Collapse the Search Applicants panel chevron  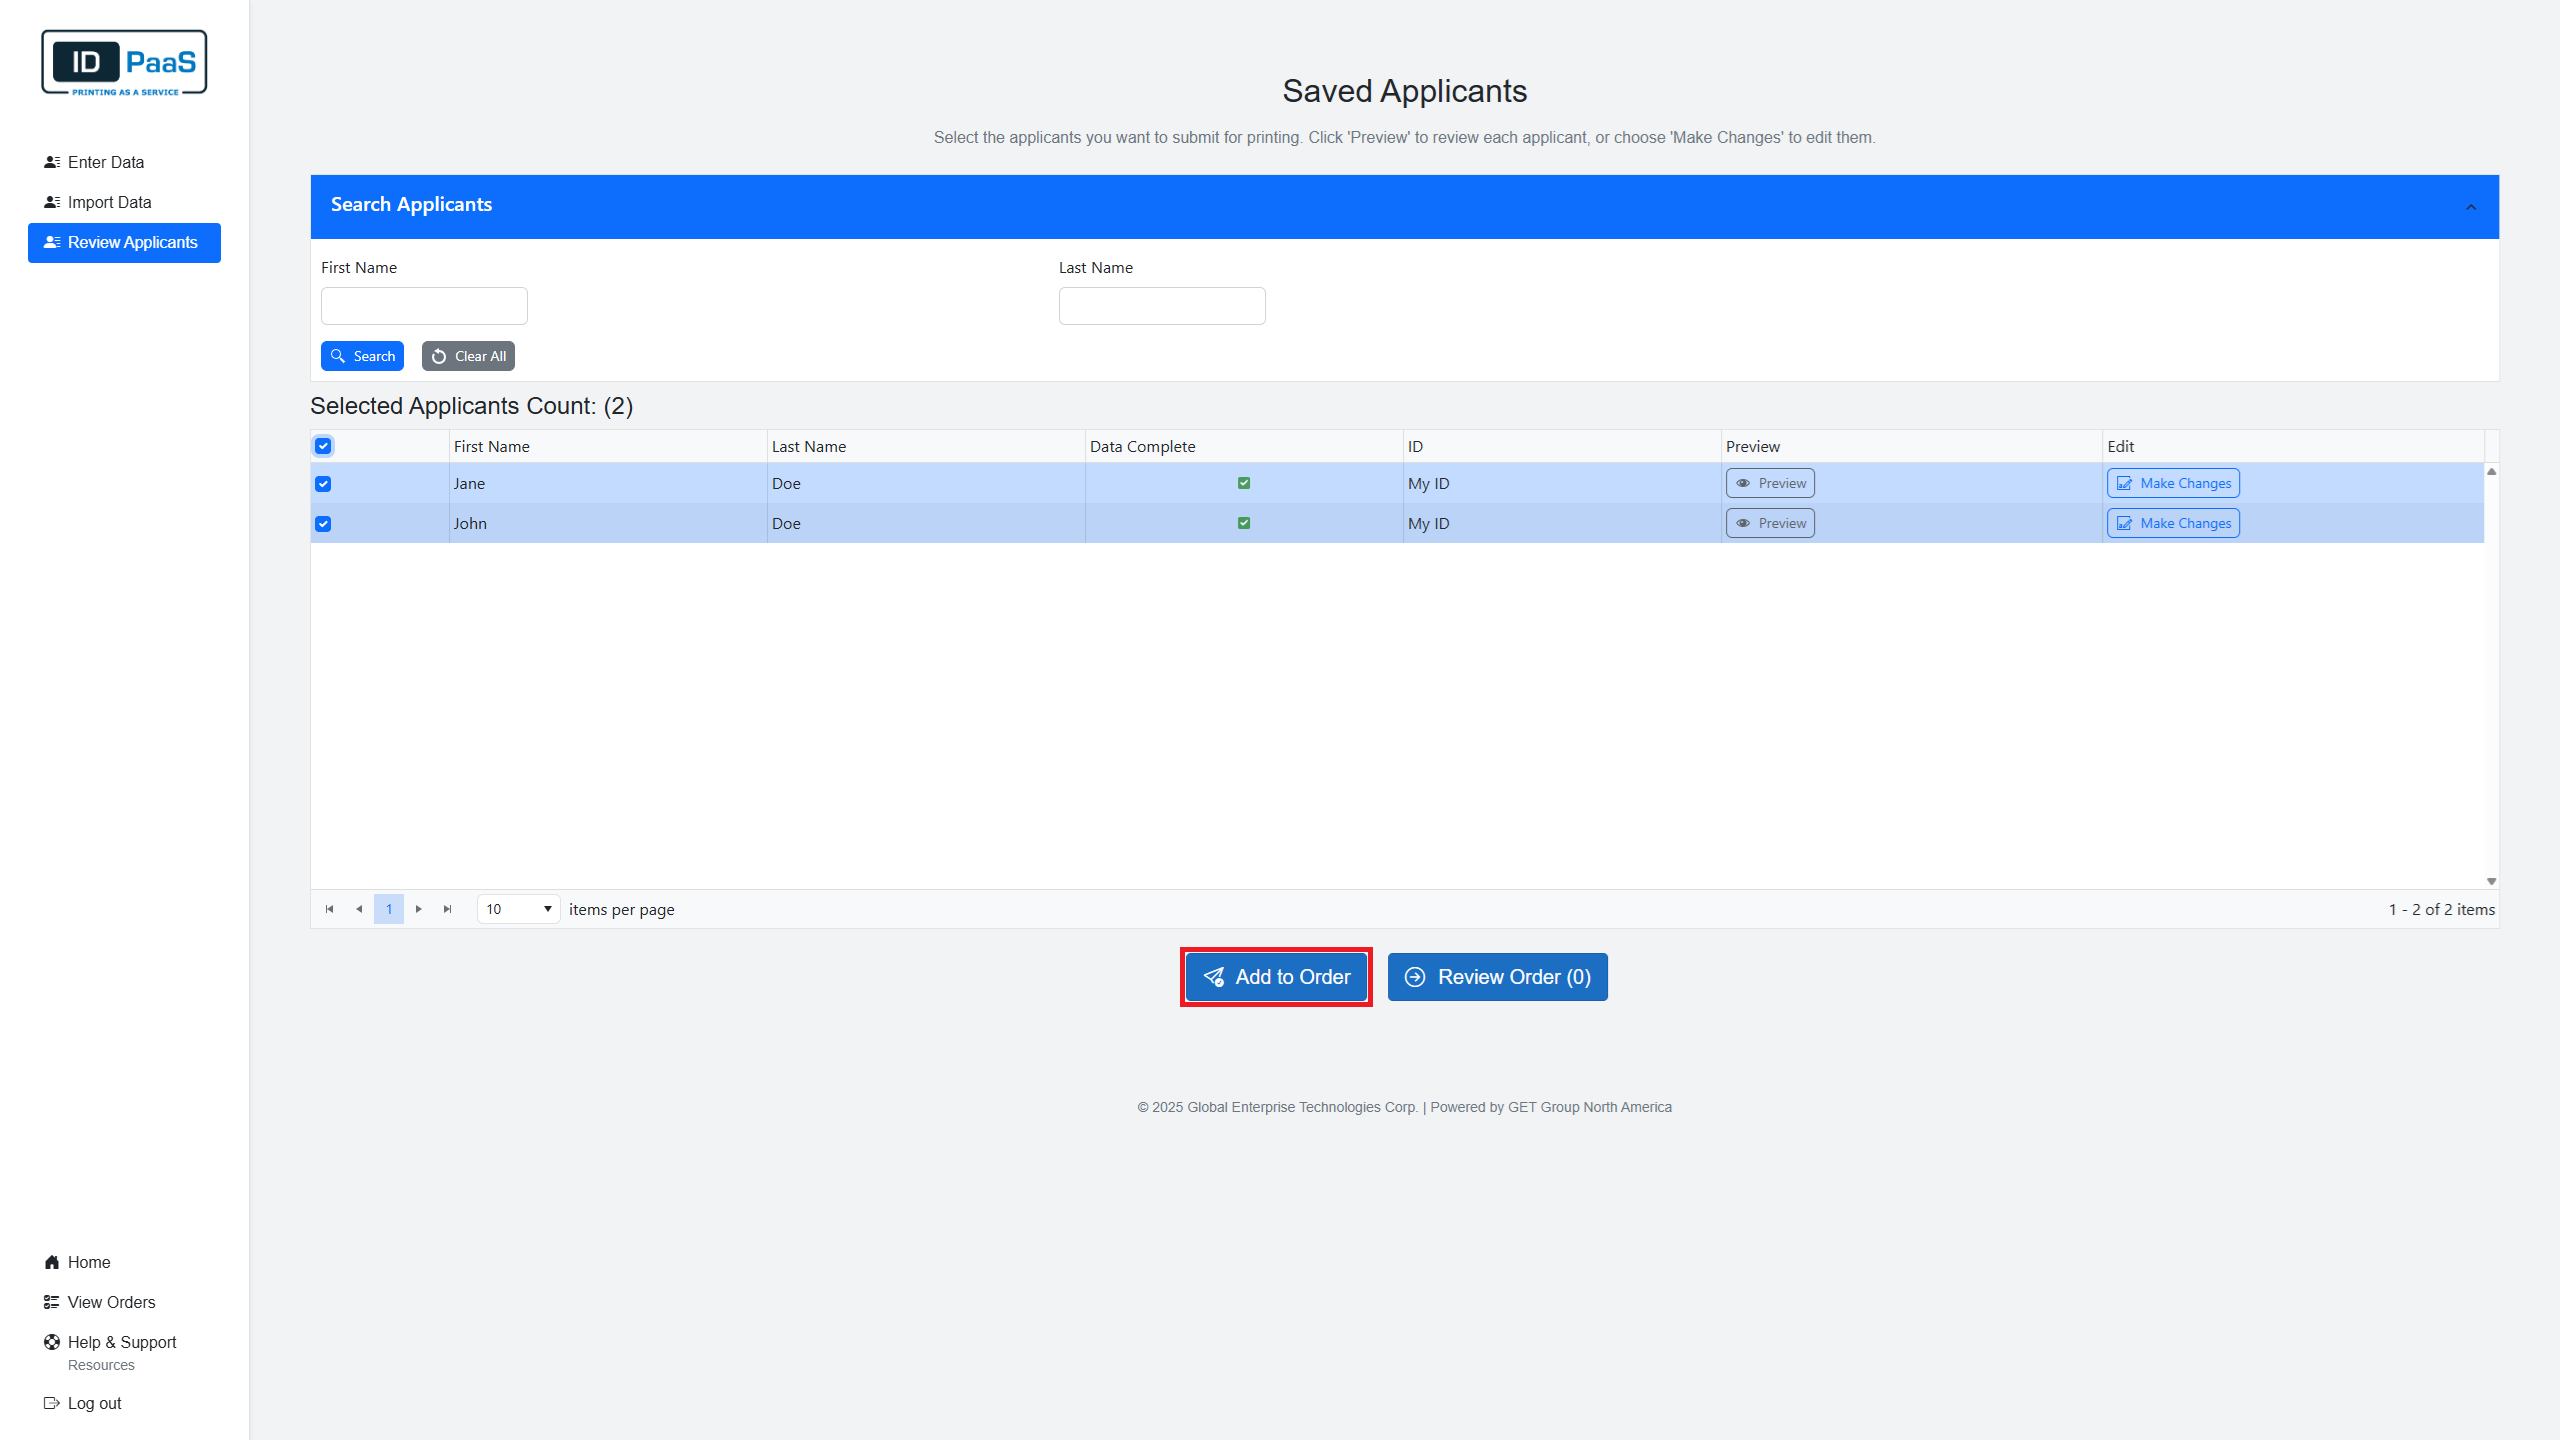(2470, 207)
